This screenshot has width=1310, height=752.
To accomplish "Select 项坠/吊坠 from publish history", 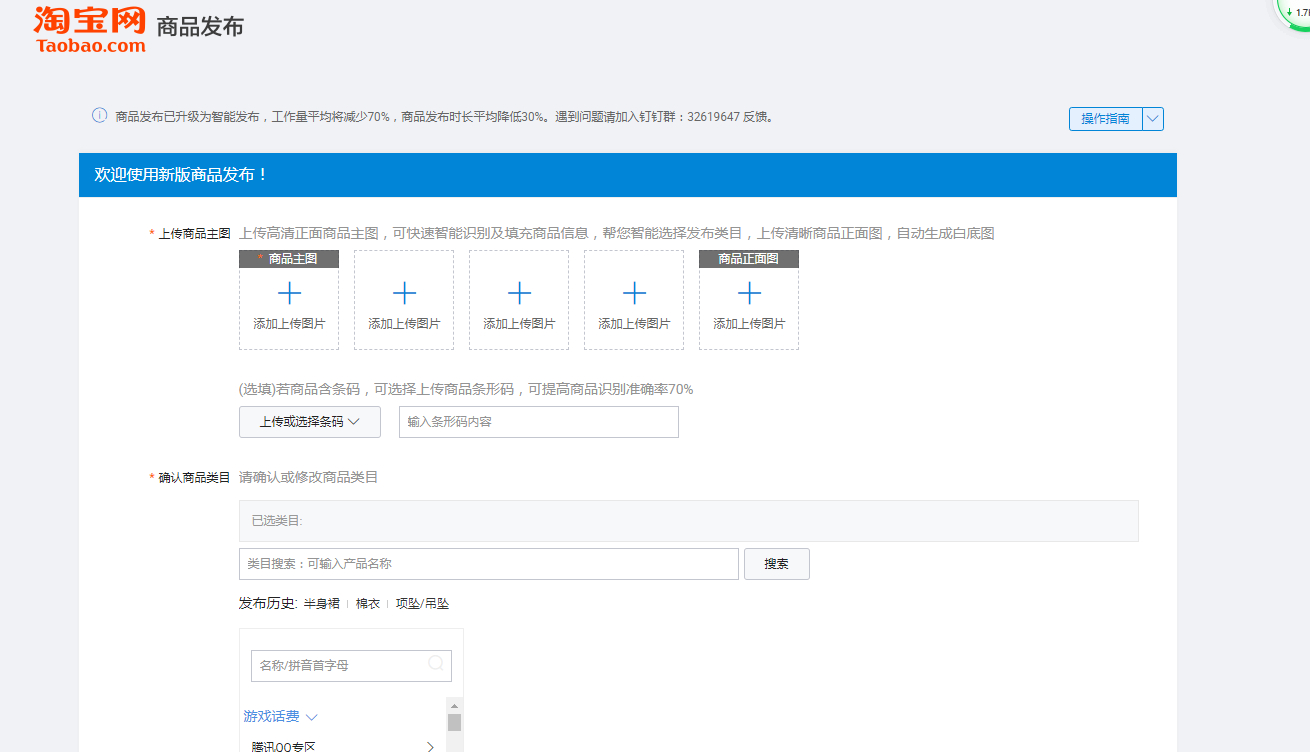I will click(422, 603).
